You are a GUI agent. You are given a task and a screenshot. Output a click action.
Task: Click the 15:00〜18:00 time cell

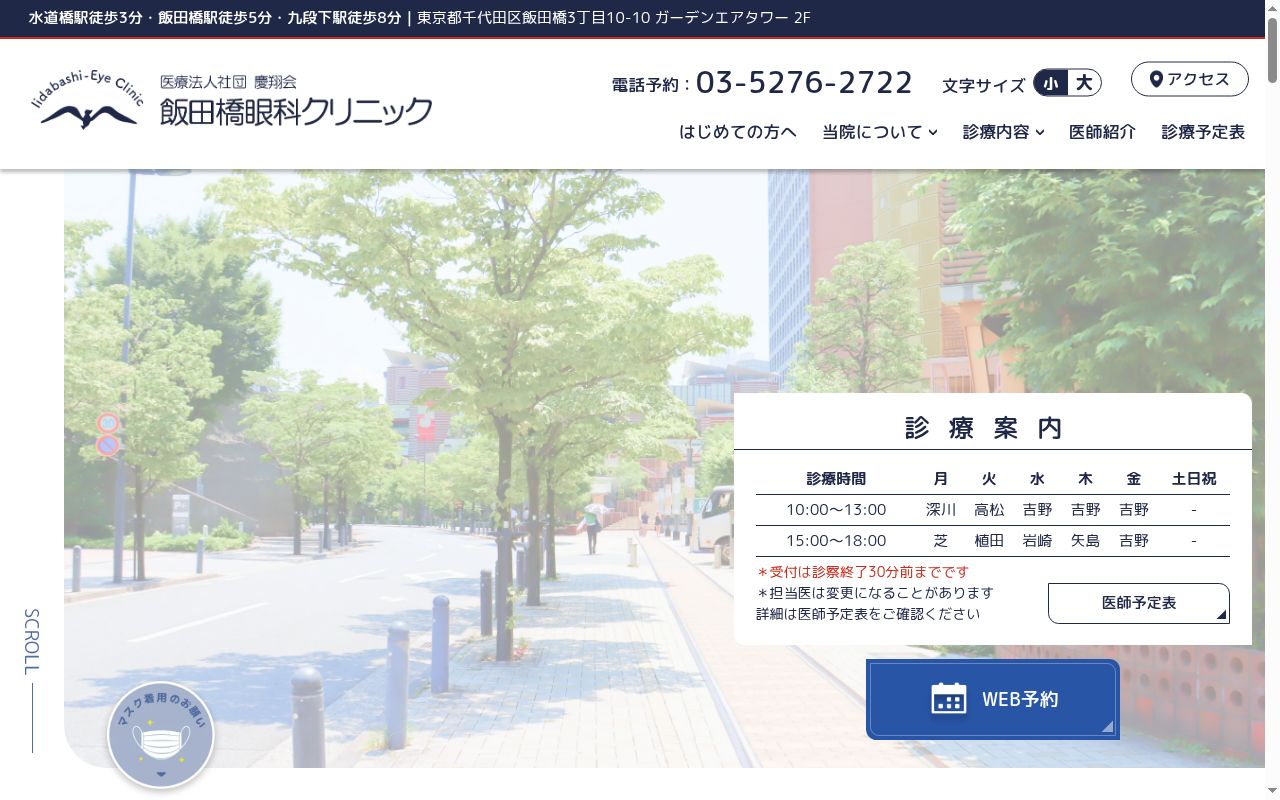click(x=836, y=541)
